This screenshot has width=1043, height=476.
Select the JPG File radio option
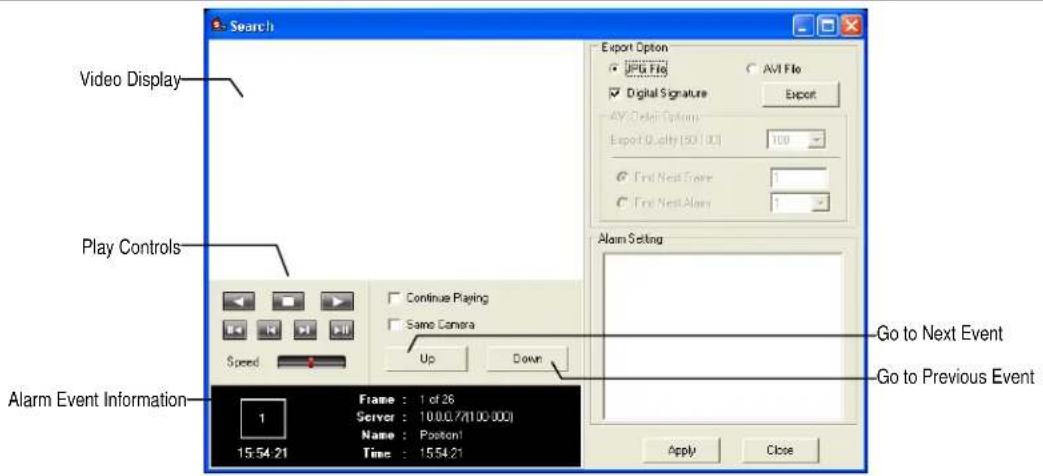[614, 68]
